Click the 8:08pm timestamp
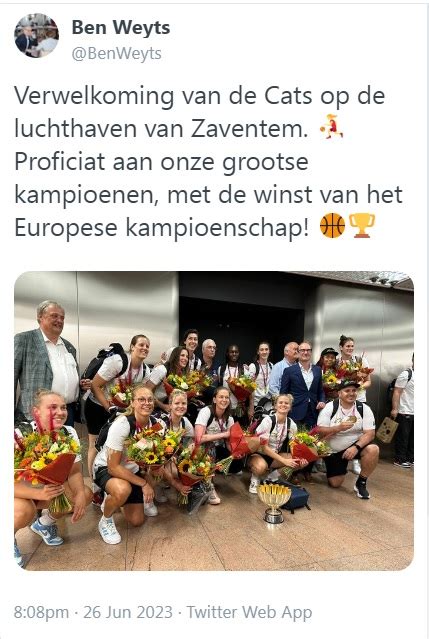Image resolution: width=429 pixels, height=639 pixels. [x=41, y=613]
